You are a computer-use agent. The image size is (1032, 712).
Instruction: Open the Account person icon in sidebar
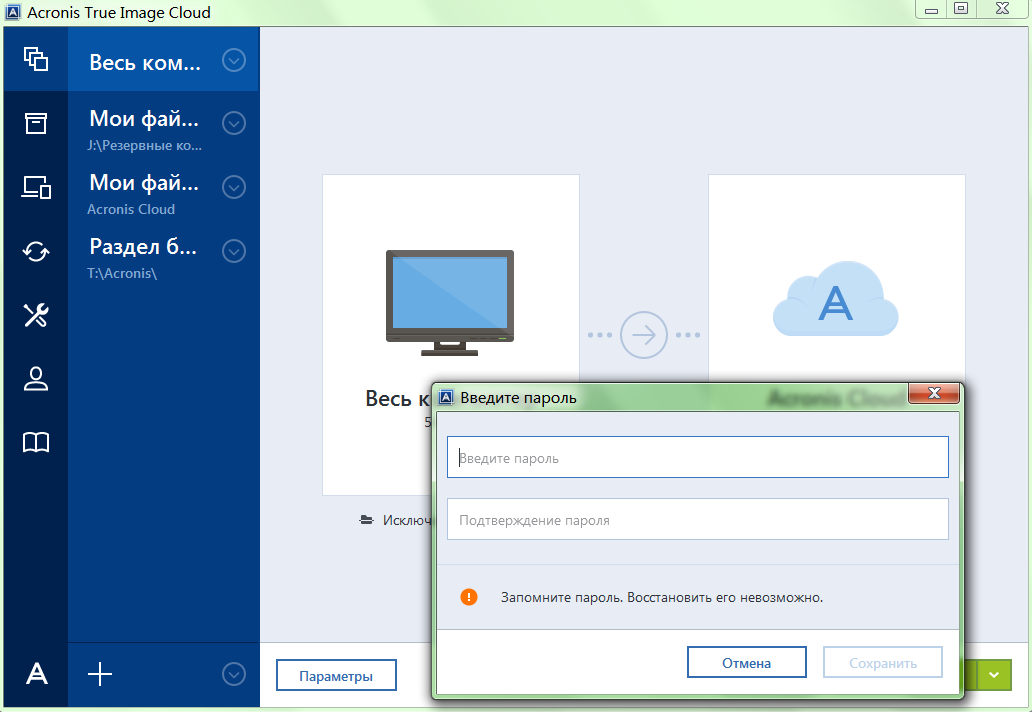36,378
